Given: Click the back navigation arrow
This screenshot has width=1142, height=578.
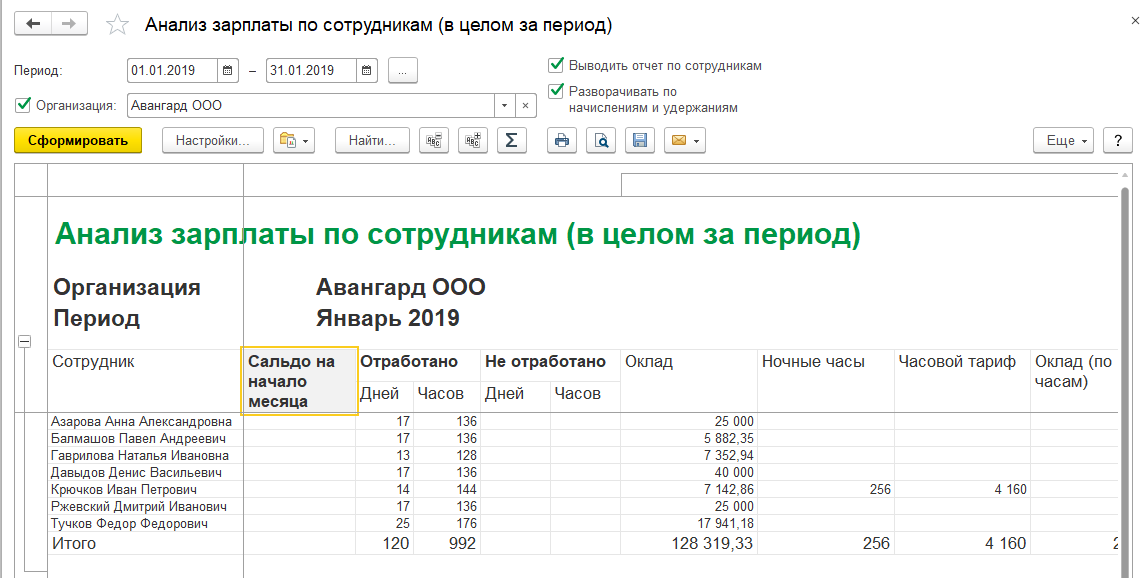Looking at the screenshot, I should (33, 24).
